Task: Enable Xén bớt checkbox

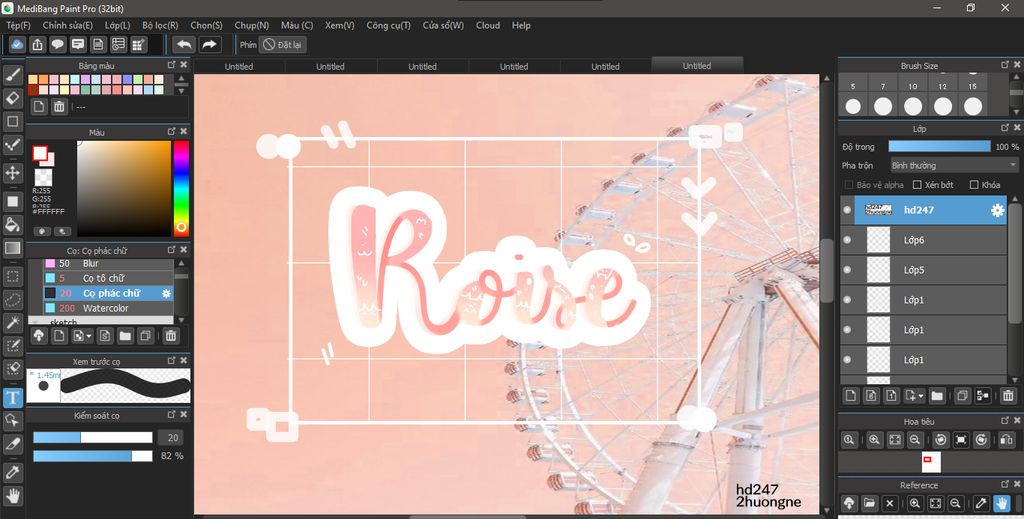Action: [917, 185]
